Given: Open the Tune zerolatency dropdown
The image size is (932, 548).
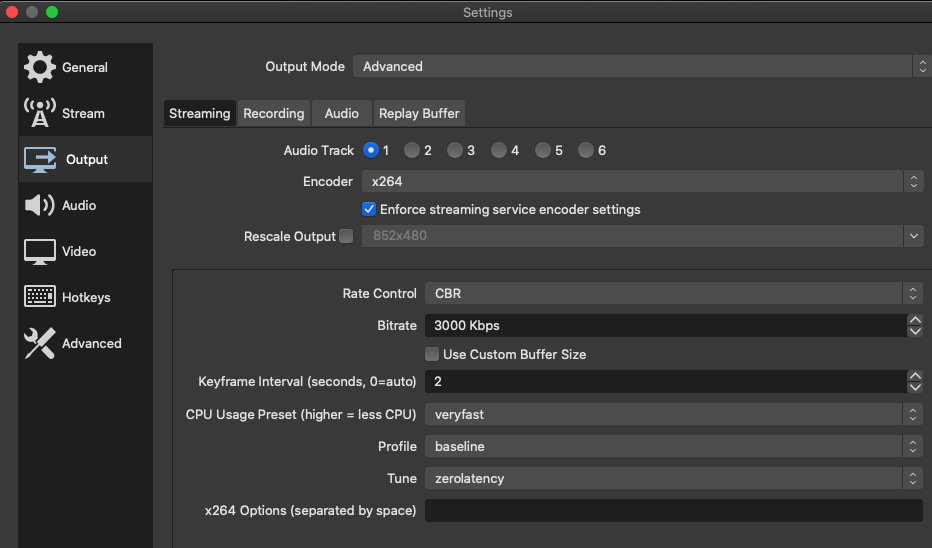Looking at the screenshot, I should point(674,478).
